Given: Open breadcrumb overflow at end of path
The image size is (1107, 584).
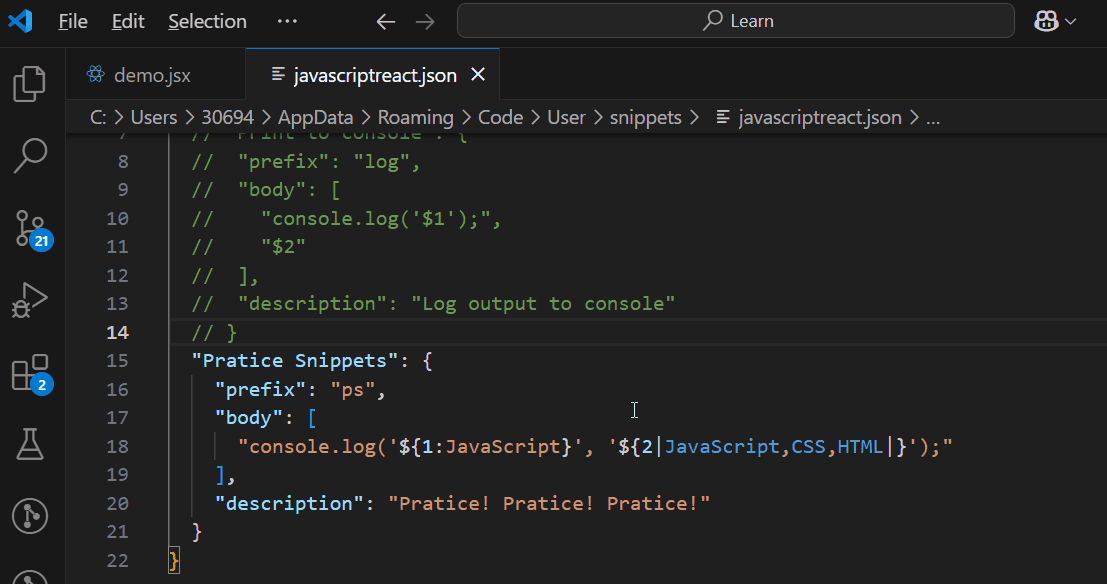Looking at the screenshot, I should tap(932, 117).
